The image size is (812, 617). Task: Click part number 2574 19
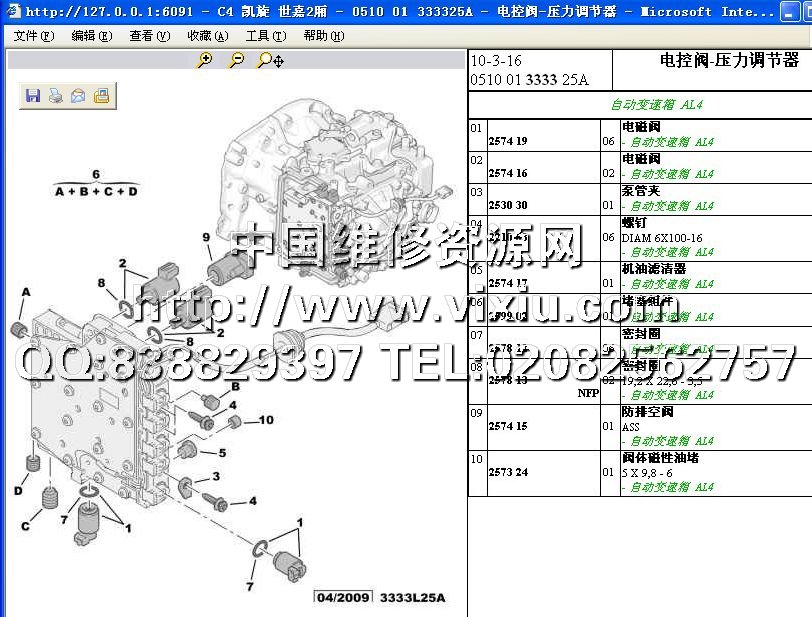pos(508,141)
